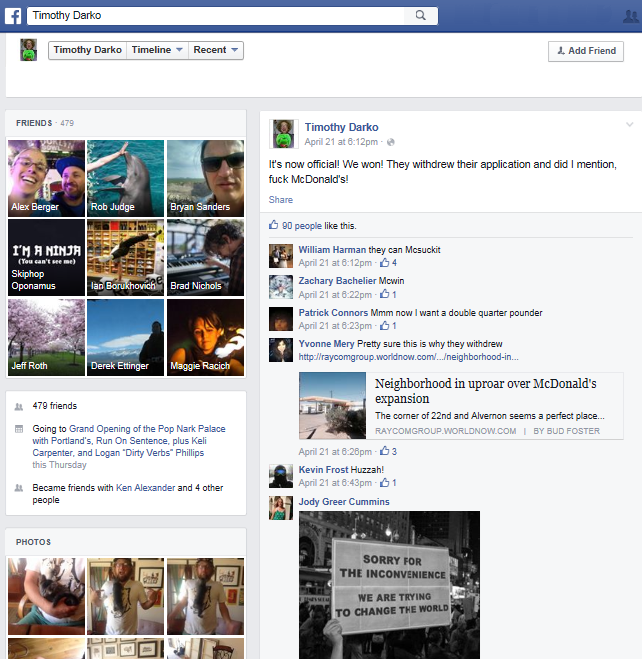Image resolution: width=642 pixels, height=659 pixels.
Task: Click the globe privacy icon on post
Action: tap(391, 142)
